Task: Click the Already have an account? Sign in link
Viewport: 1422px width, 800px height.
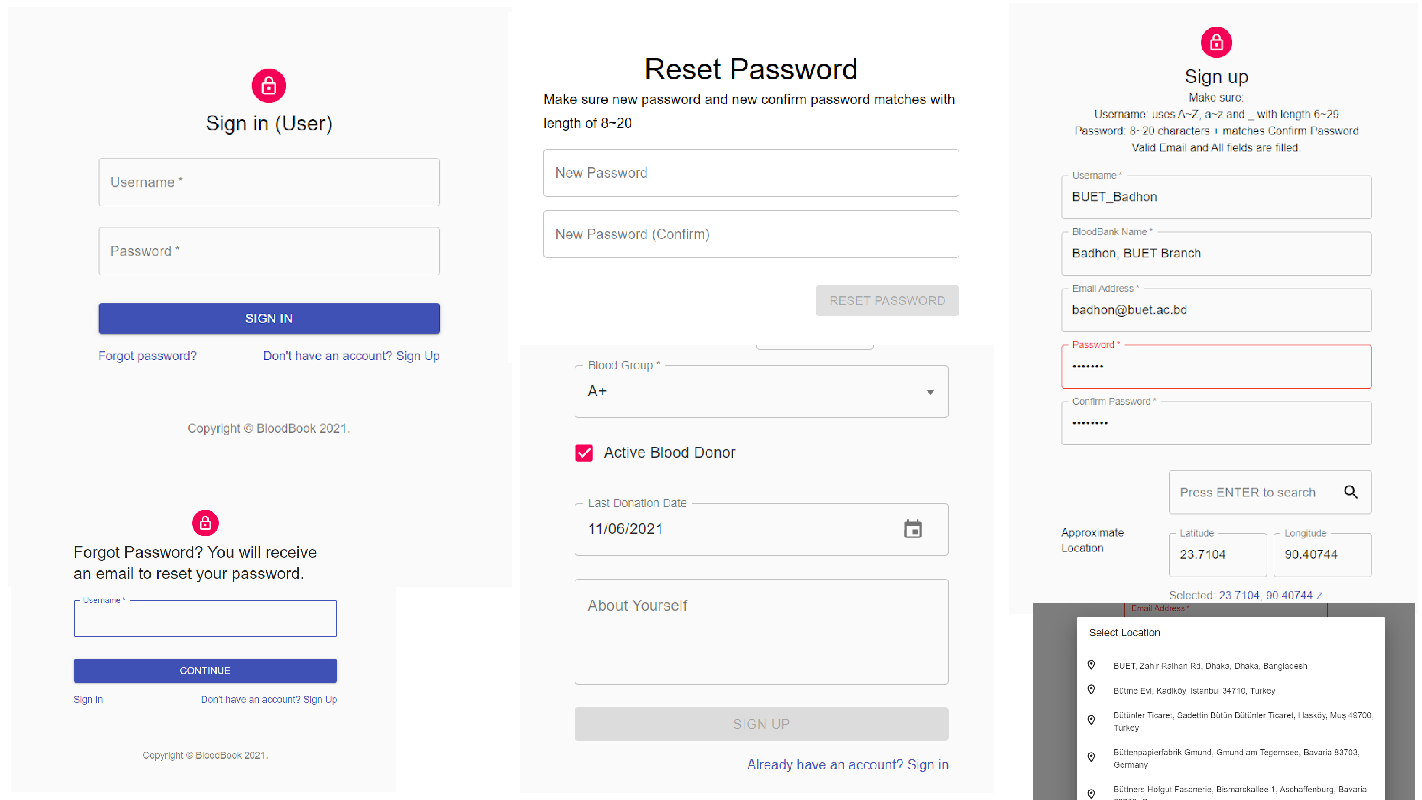Action: pos(847,765)
